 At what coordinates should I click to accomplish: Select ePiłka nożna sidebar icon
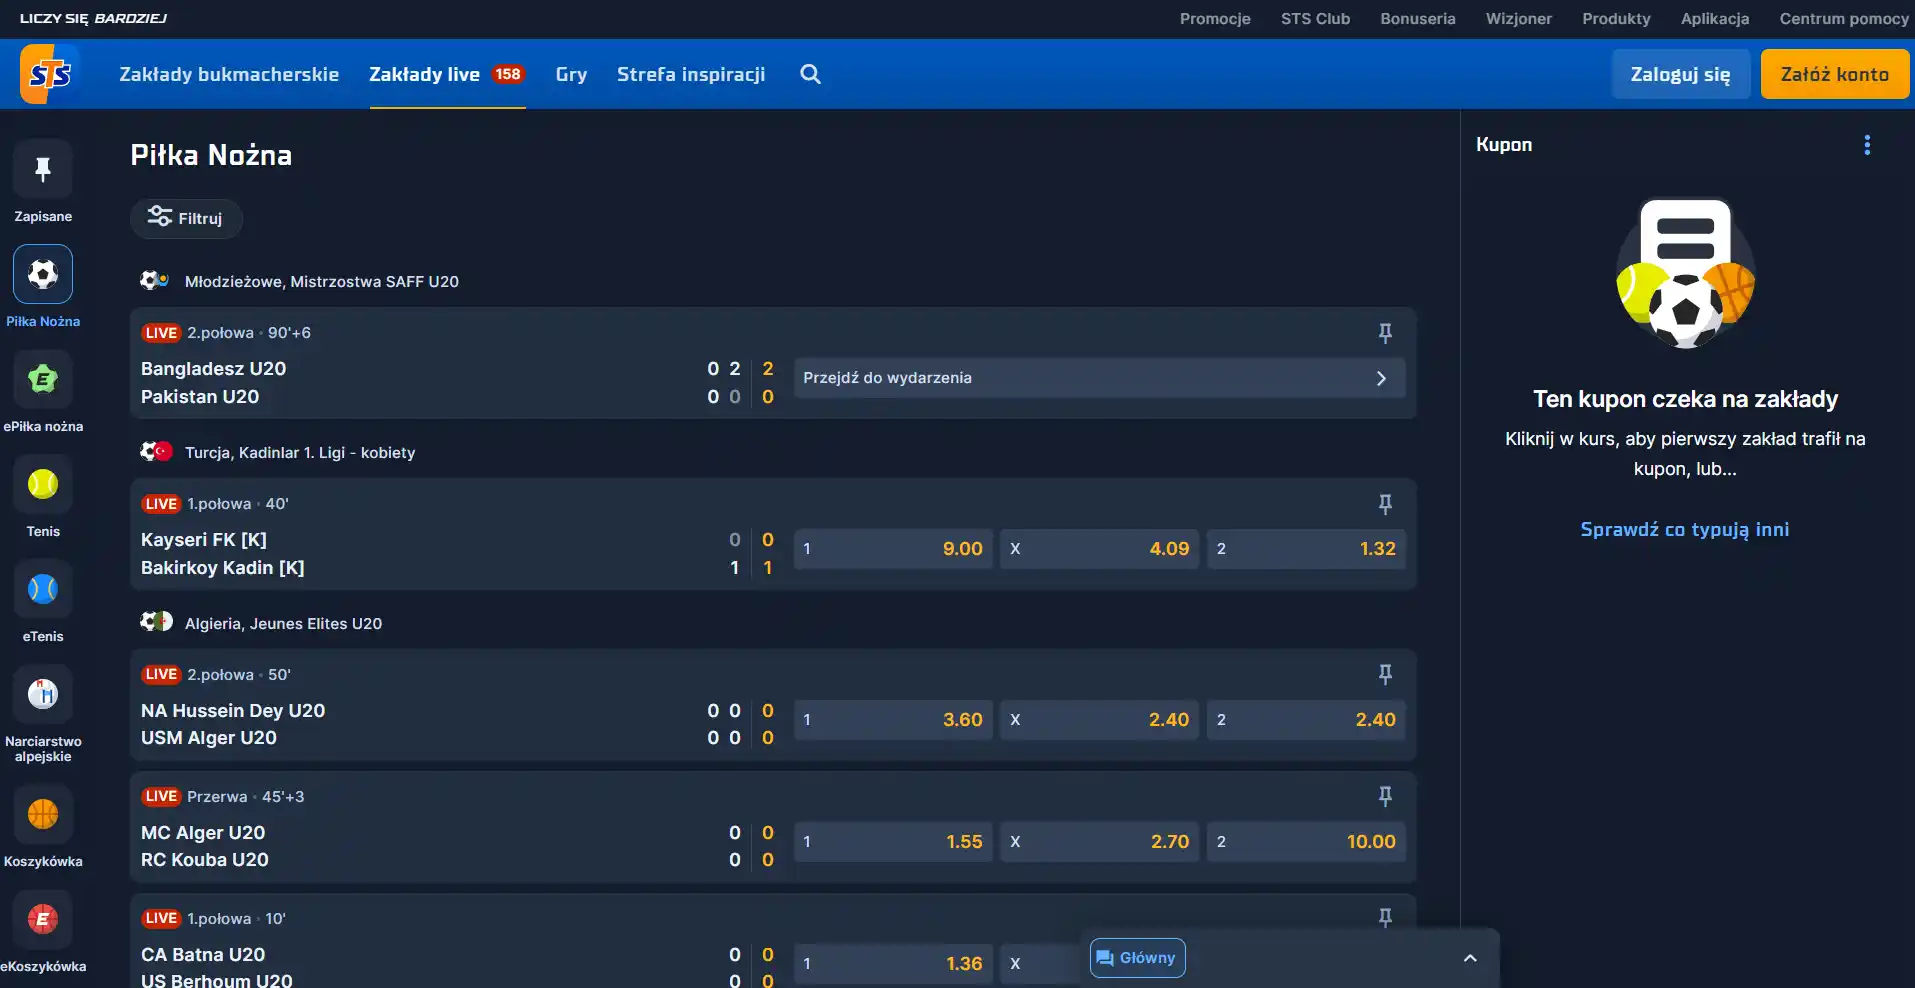pos(42,379)
